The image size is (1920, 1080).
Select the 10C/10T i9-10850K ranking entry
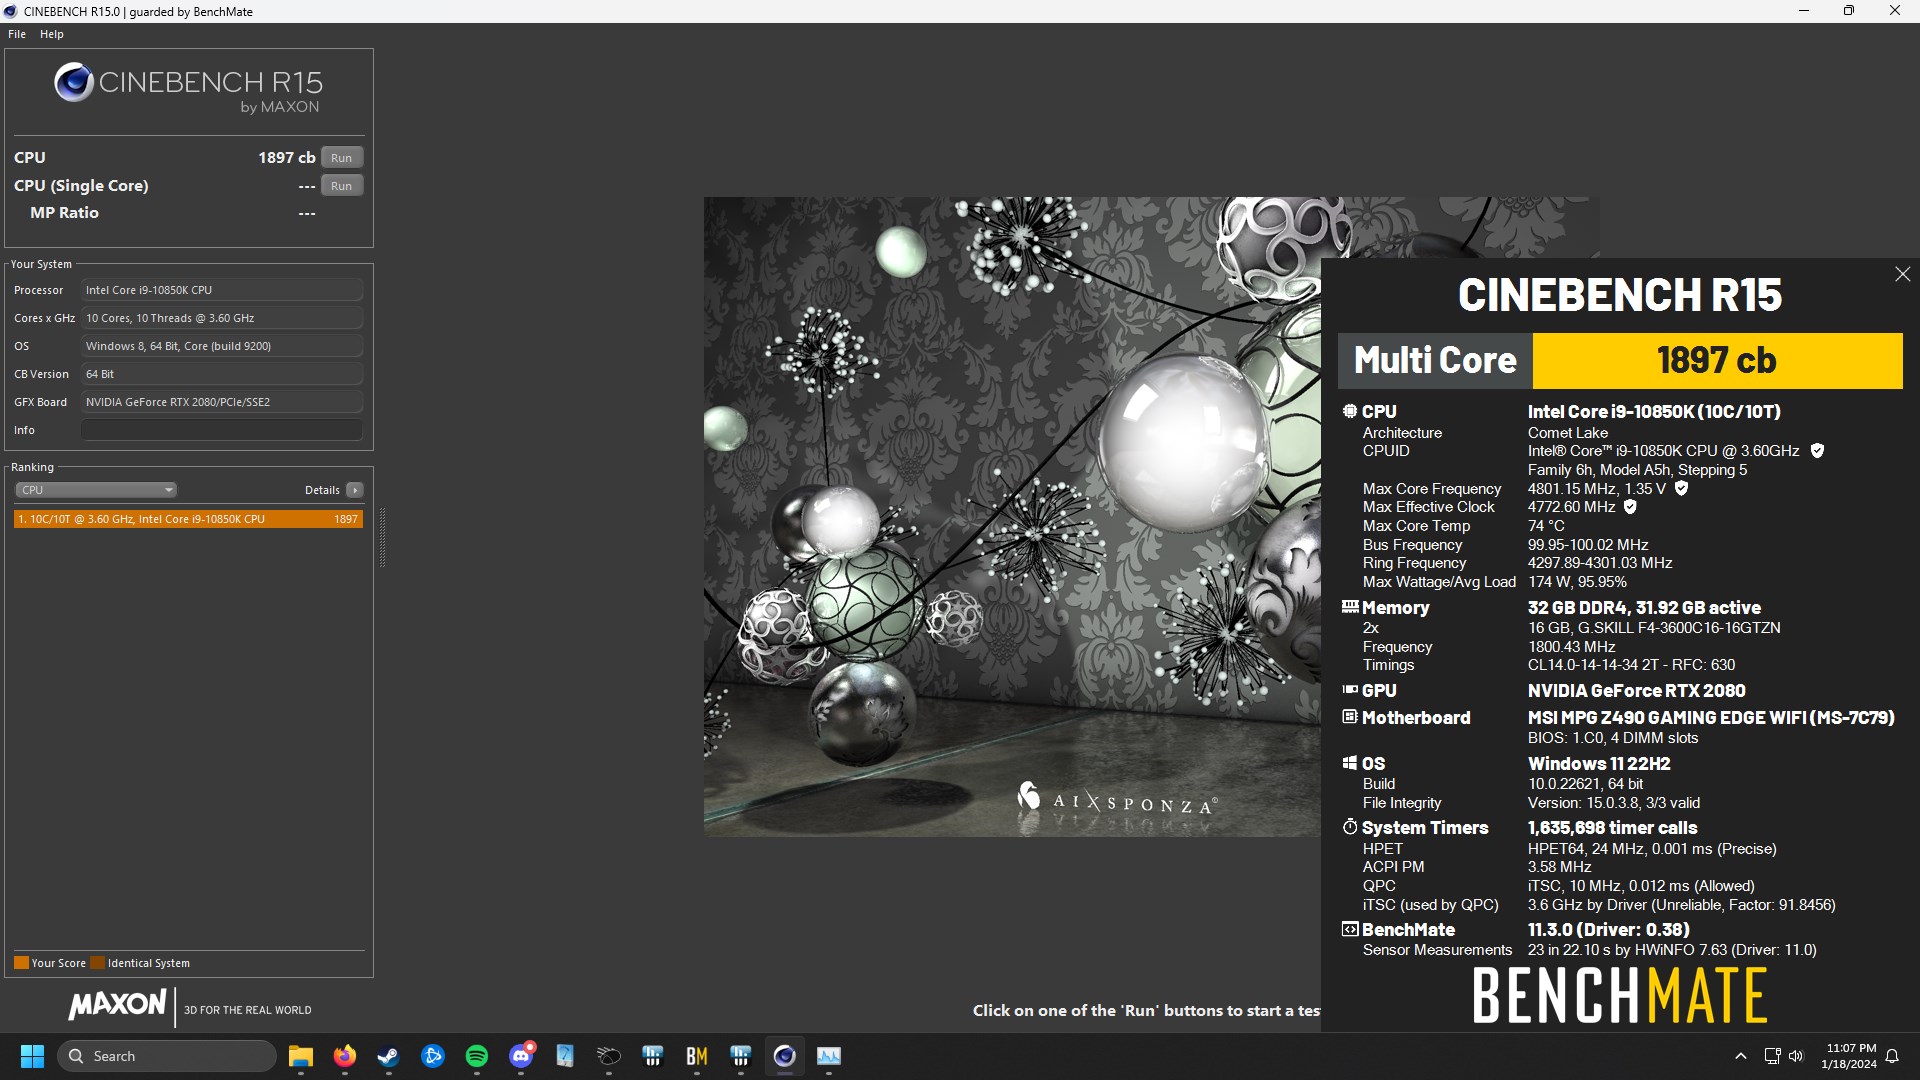[188, 519]
